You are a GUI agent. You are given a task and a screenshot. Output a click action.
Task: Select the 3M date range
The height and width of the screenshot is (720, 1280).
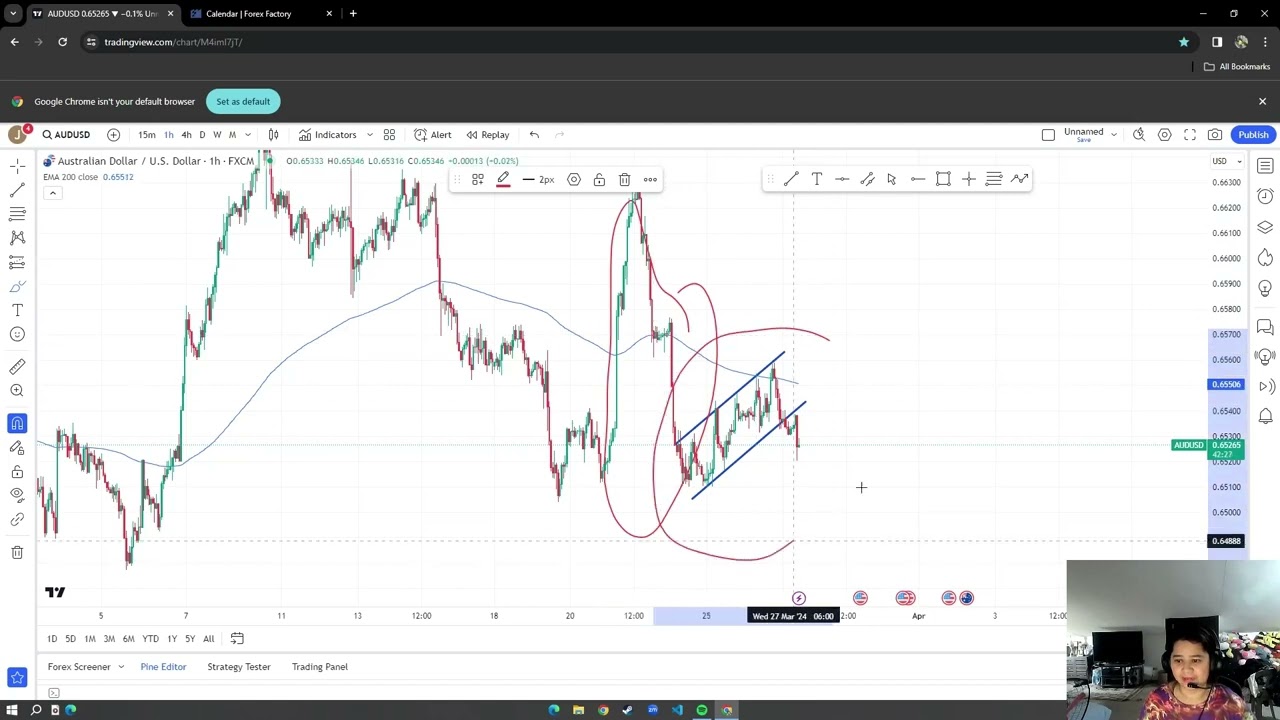pyautogui.click(x=109, y=639)
